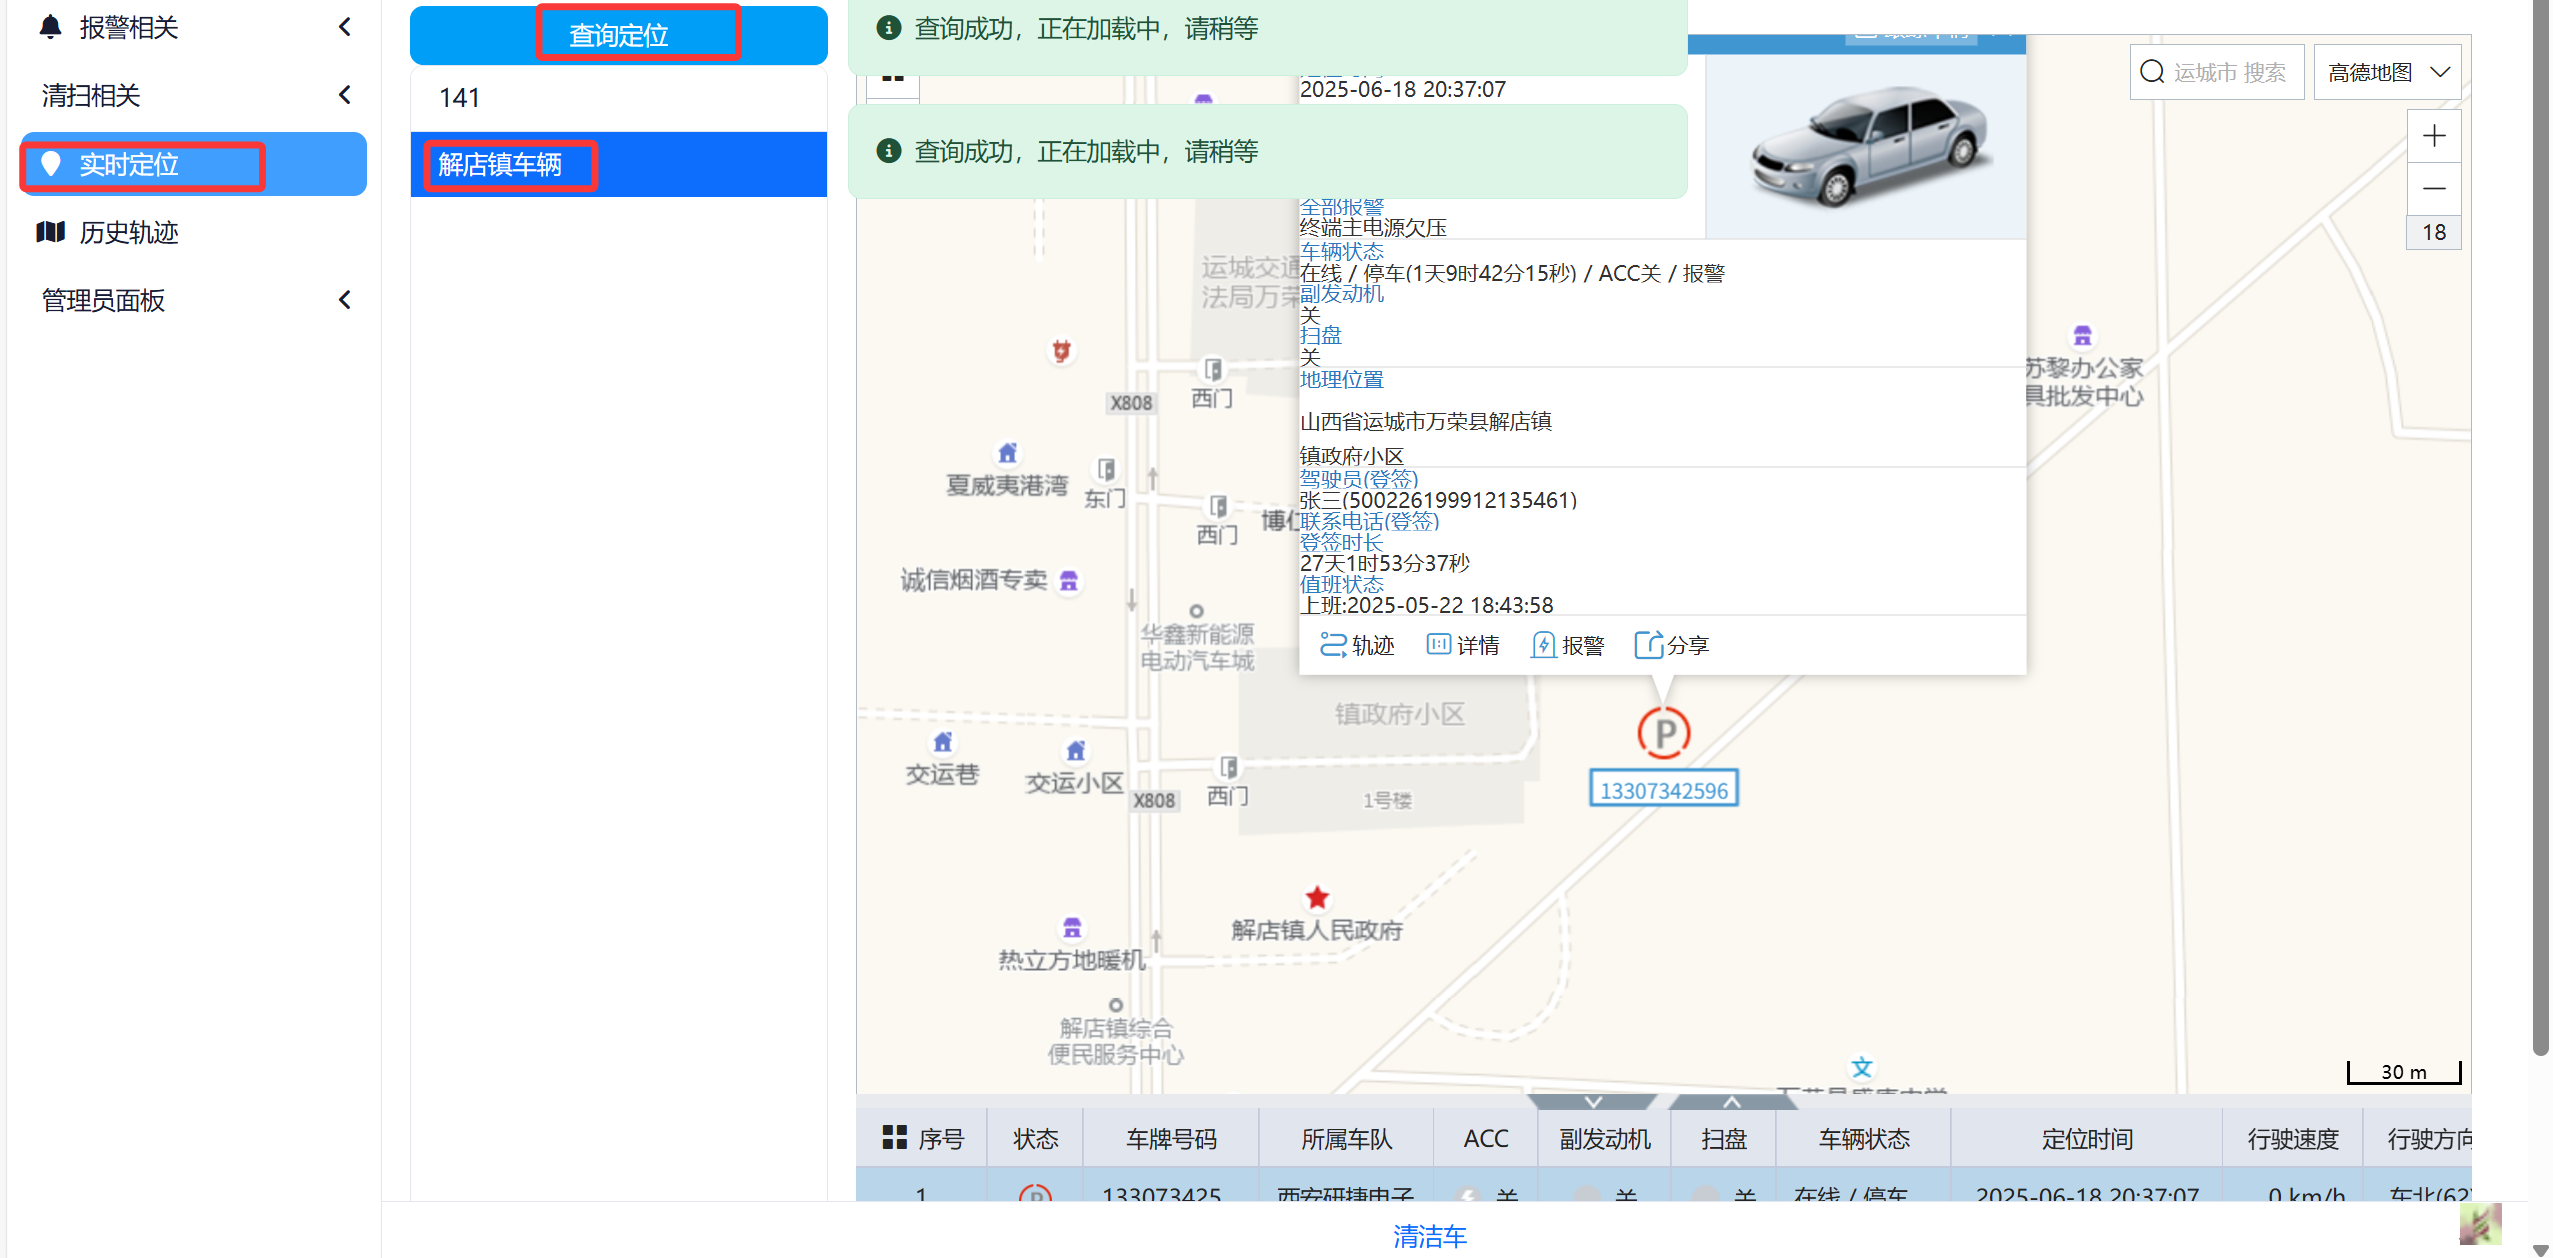Open the 高德地图 map type dropdown
Viewport: 2553px width, 1258px height.
point(2387,72)
